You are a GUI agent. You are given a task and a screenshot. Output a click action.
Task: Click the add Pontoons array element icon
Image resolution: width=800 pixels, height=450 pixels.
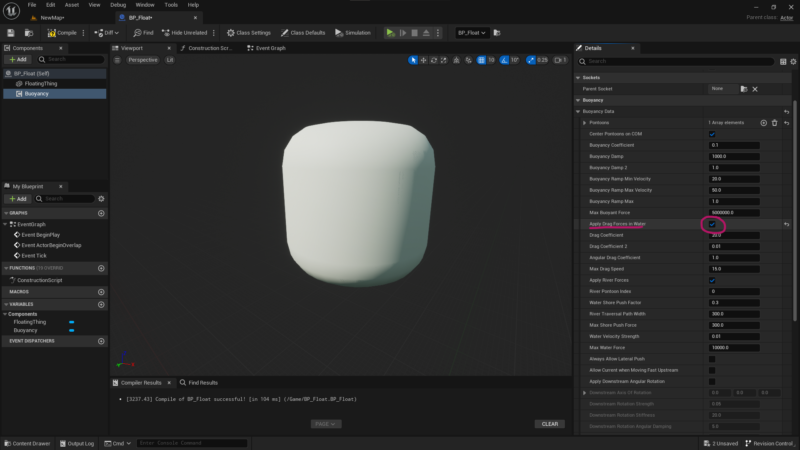[x=763, y=123]
